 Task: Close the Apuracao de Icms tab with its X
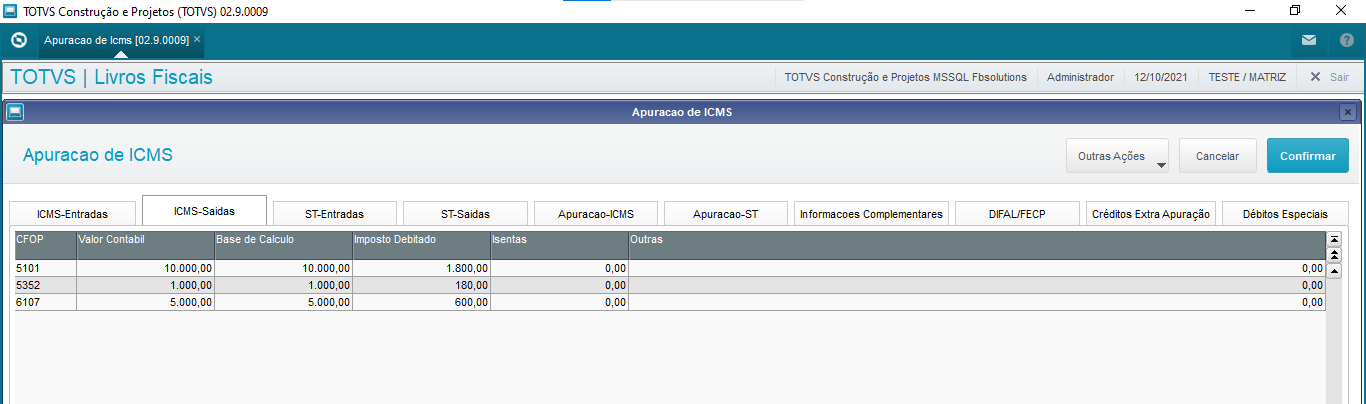[197, 39]
